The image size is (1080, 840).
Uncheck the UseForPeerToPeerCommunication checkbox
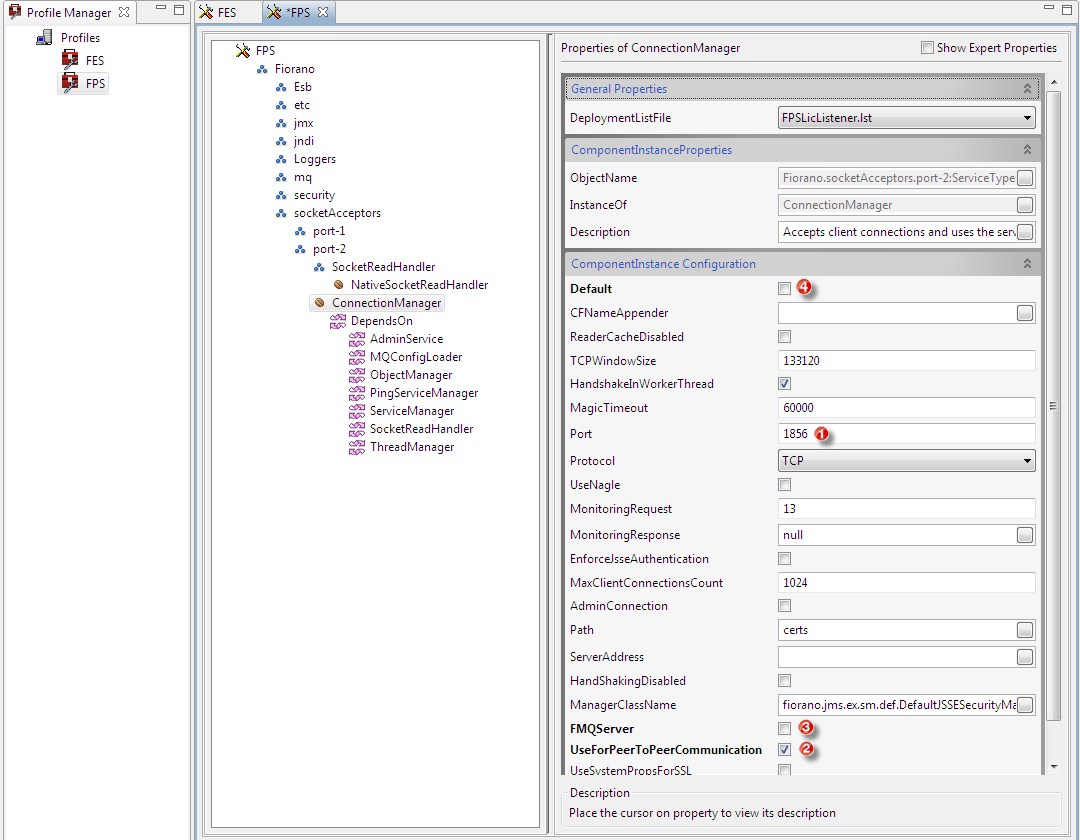point(785,750)
